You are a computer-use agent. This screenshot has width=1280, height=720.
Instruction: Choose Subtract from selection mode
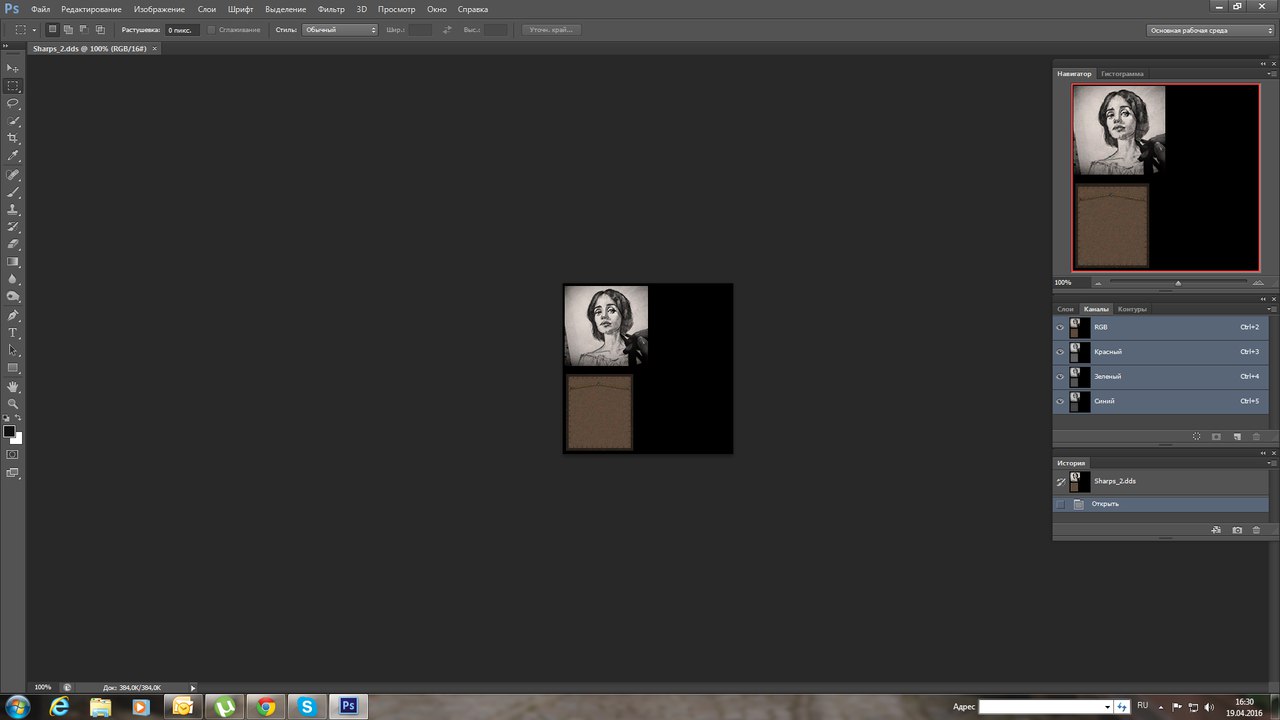tap(84, 30)
